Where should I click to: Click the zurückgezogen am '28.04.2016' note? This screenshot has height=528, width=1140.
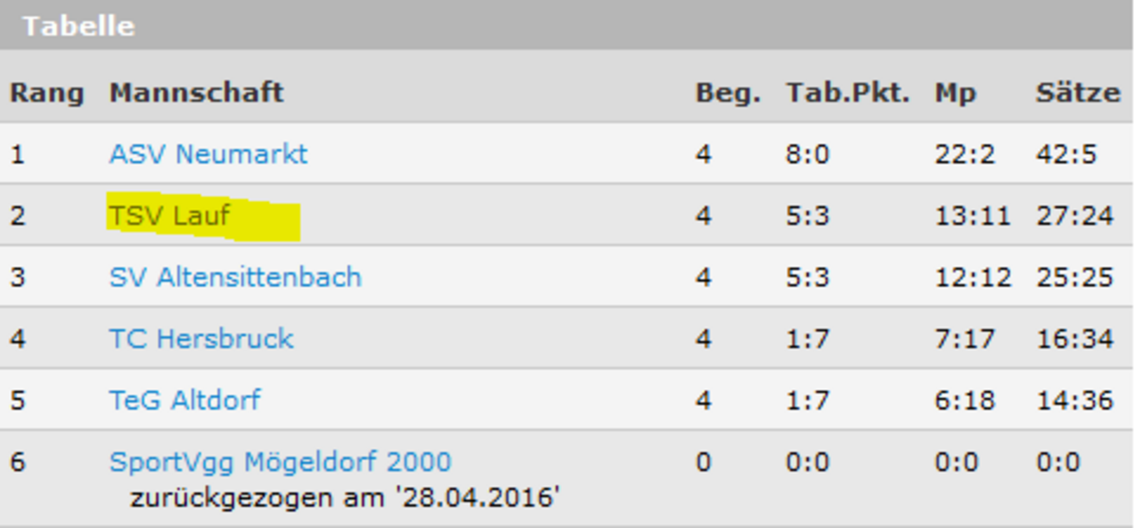pos(345,496)
